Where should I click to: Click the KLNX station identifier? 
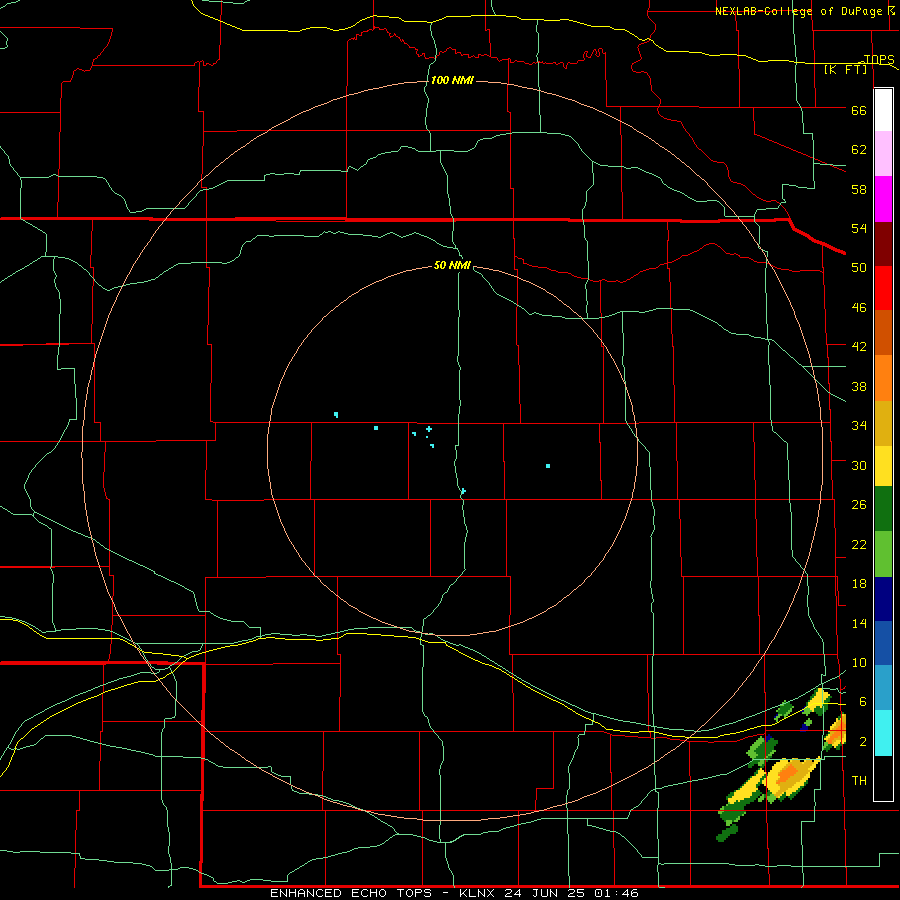[478, 893]
